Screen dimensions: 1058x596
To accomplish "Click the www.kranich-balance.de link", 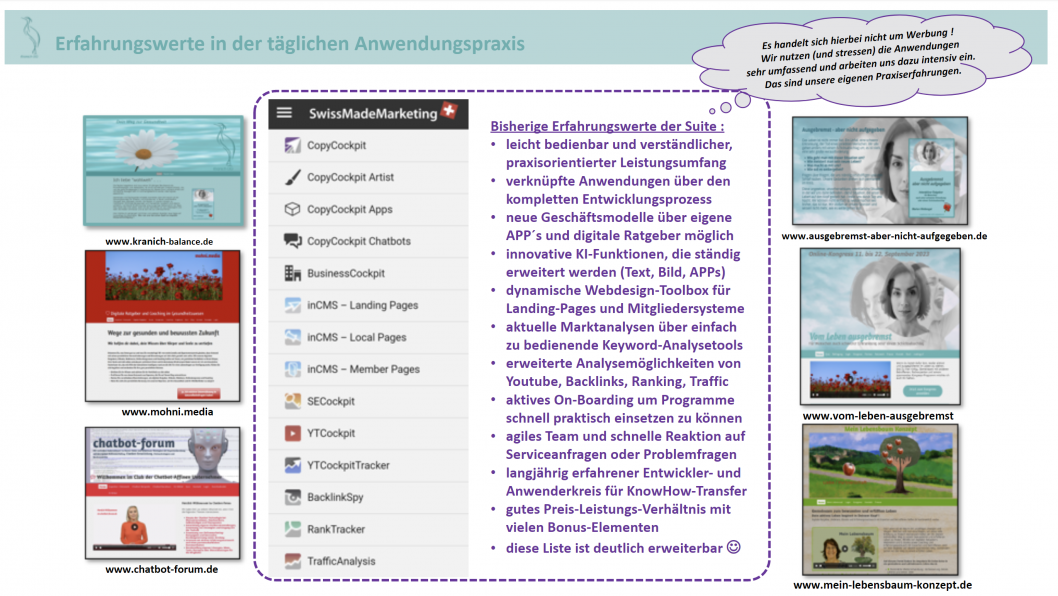I will tap(159, 242).
